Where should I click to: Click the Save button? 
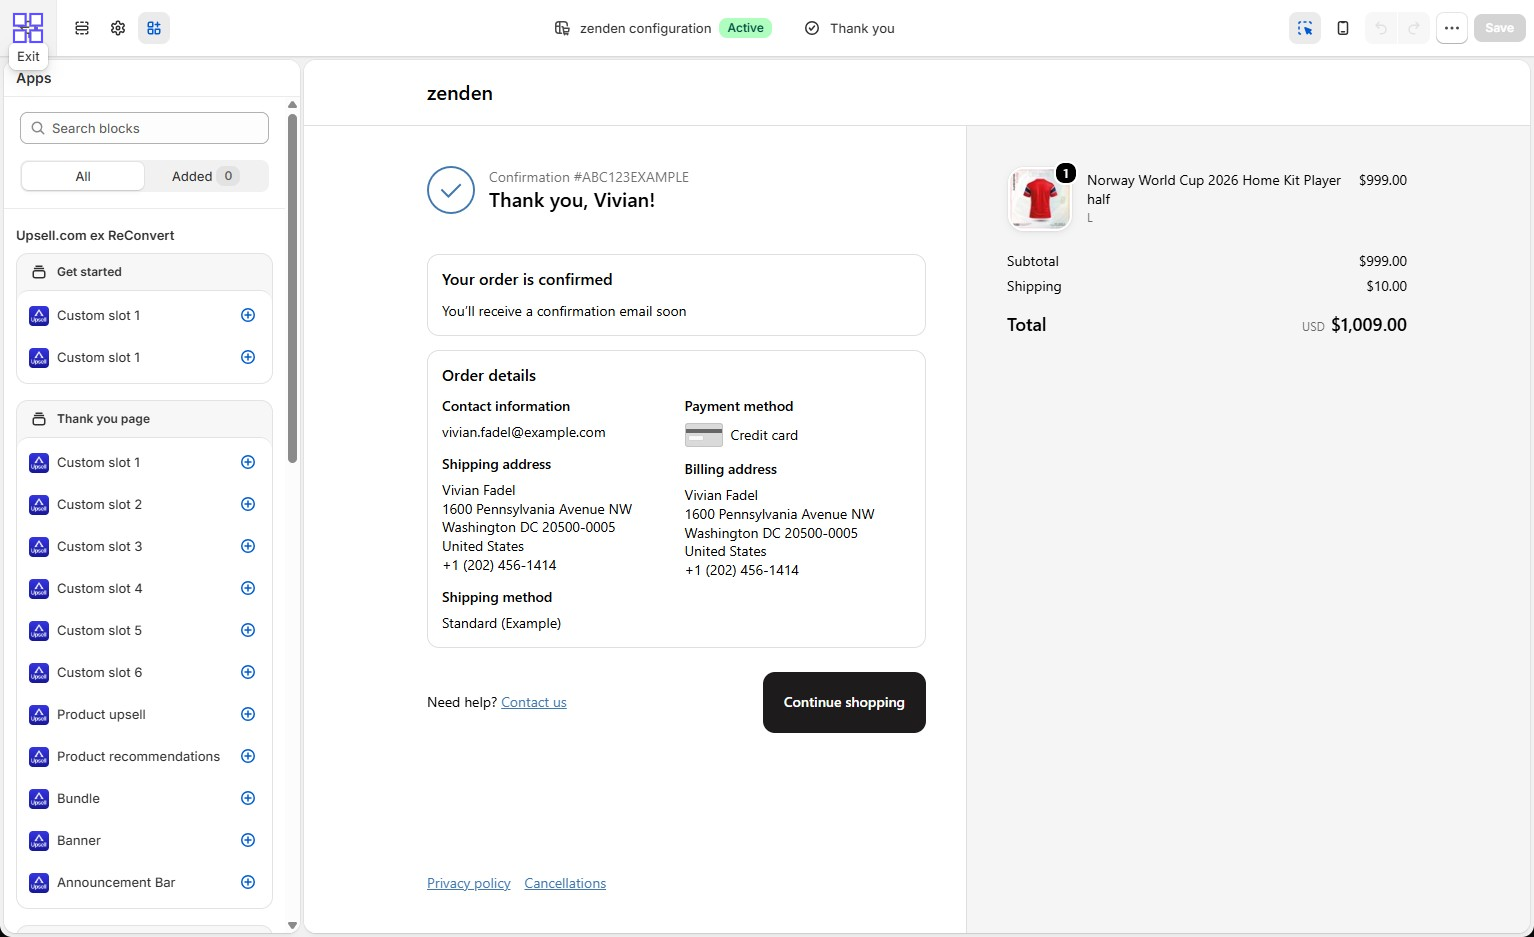1499,28
